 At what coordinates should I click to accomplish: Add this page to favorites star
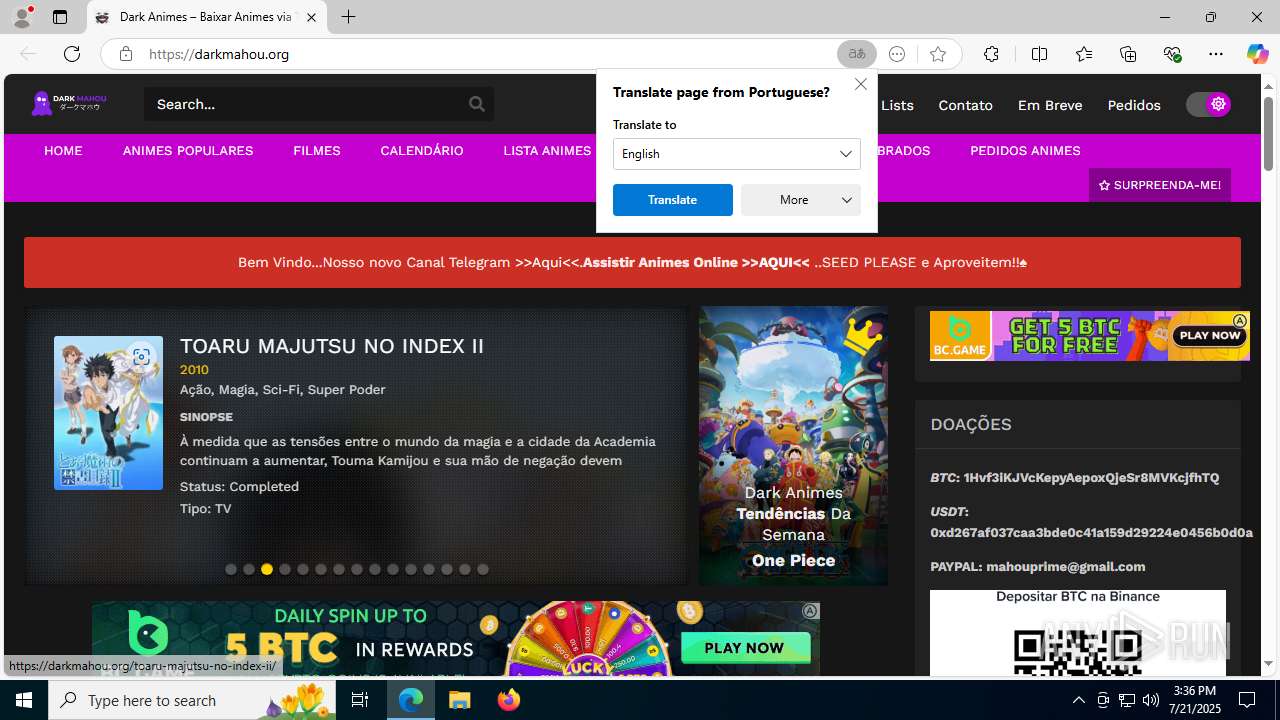[x=937, y=54]
